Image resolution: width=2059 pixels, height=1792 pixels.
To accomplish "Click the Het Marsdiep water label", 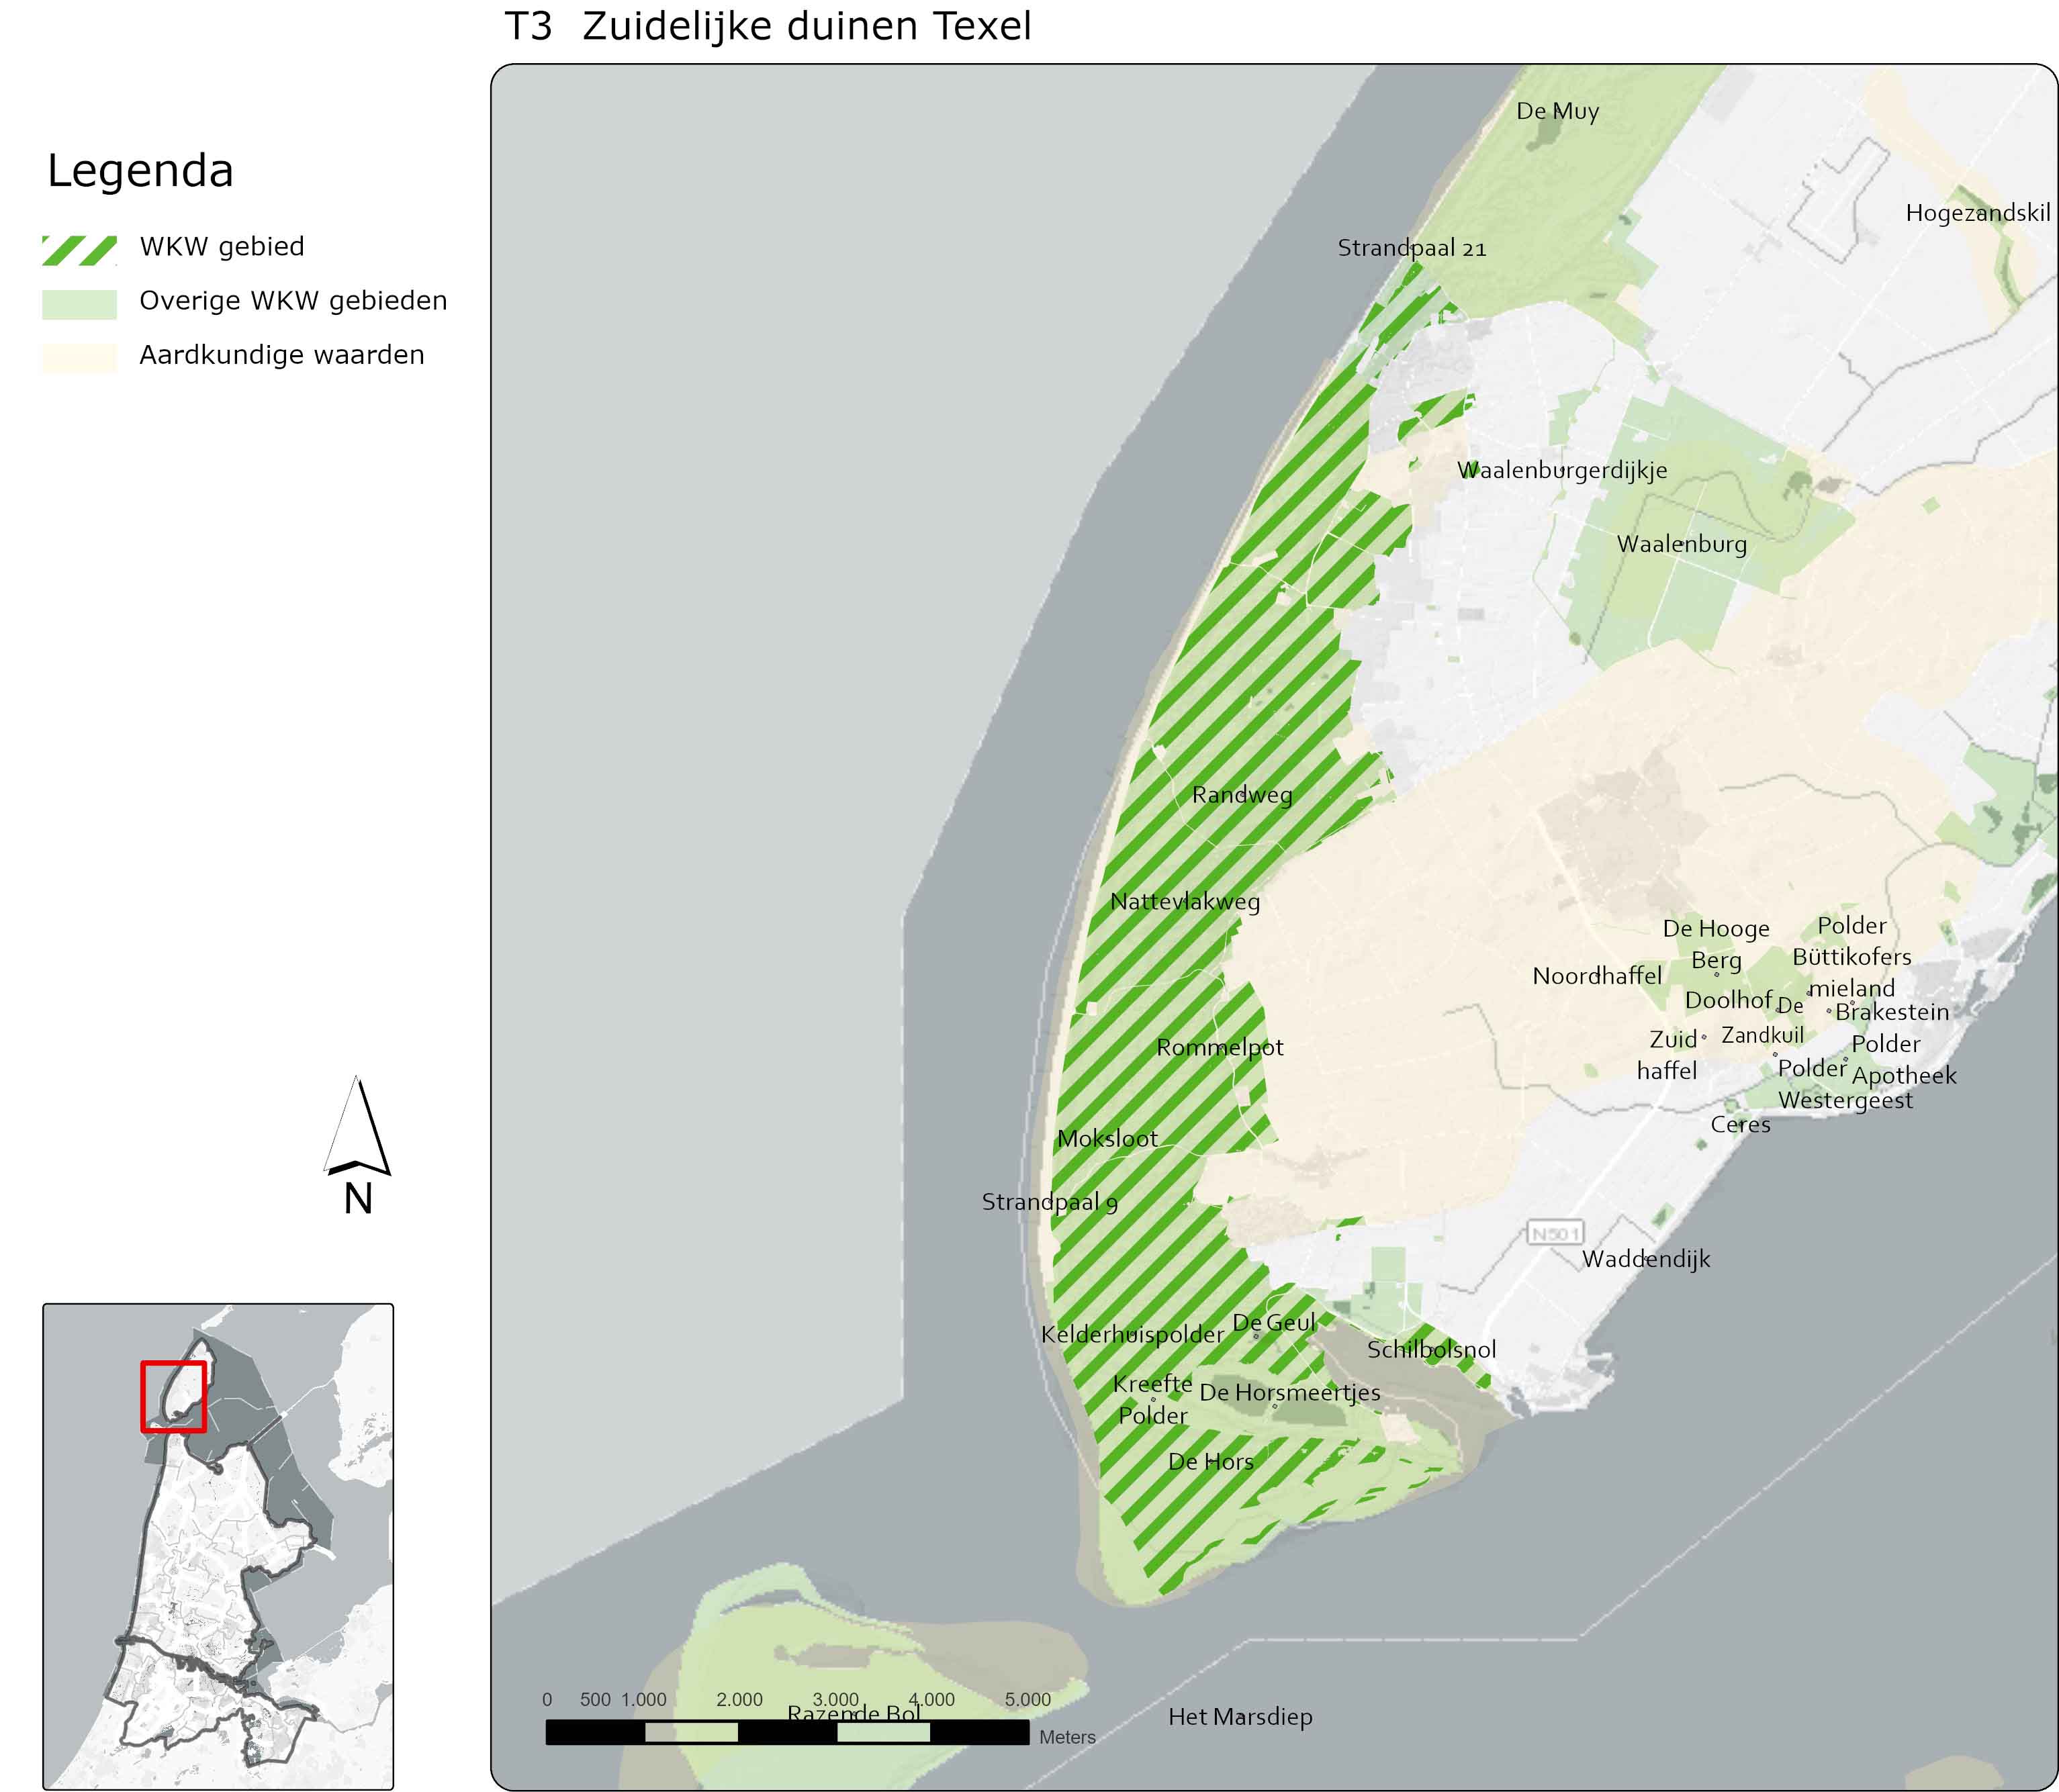I will point(1240,1717).
